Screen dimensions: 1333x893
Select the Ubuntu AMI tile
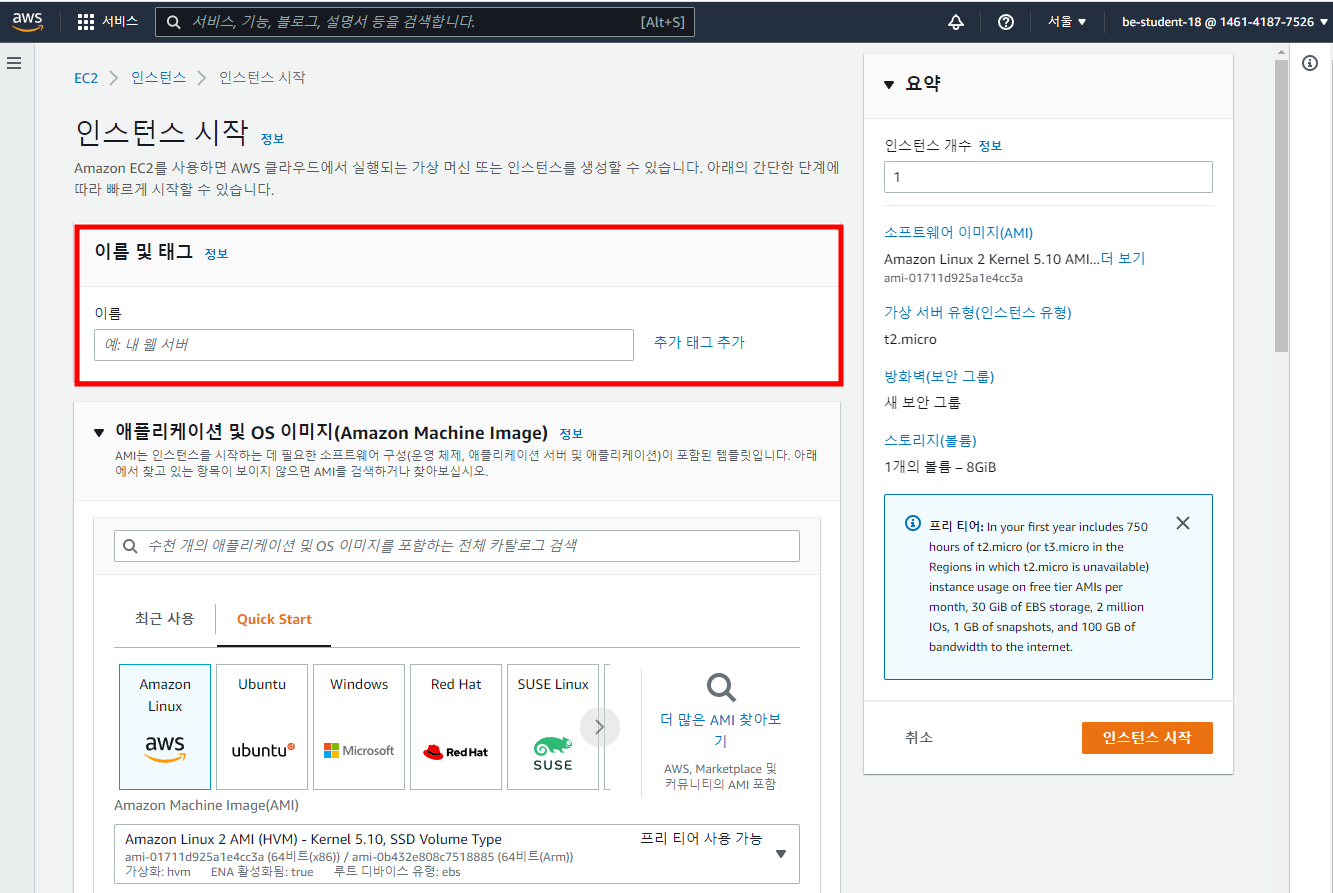coord(262,727)
